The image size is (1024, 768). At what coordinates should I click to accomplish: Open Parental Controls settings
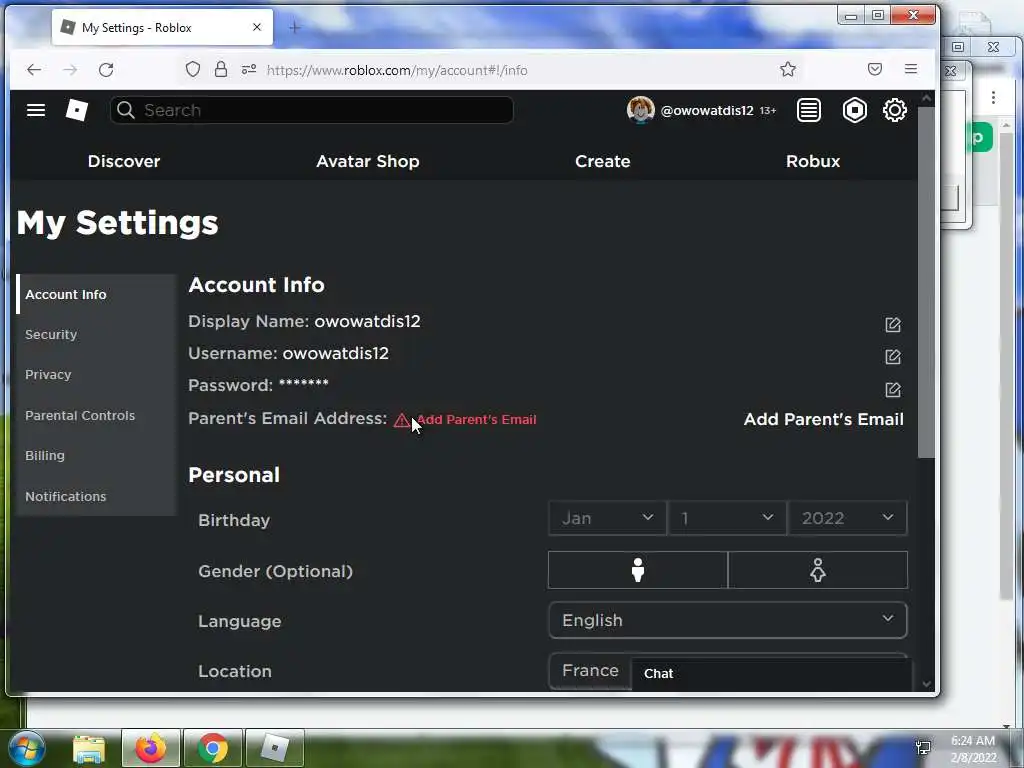[96, 415]
